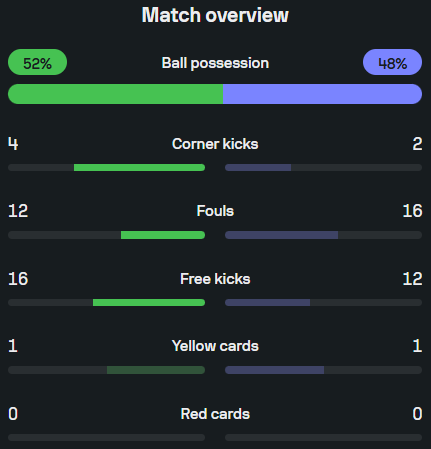Screen dimensions: 431x449
Task: Select the Ball possession label
Action: [215, 63]
